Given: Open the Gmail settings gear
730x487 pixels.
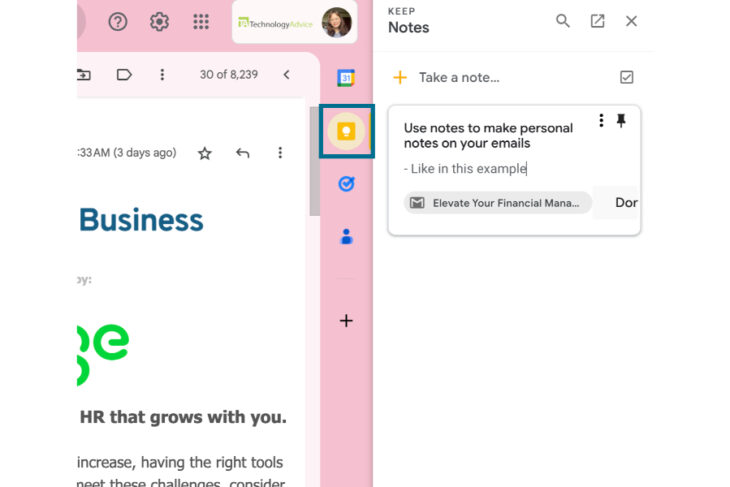Looking at the screenshot, I should tap(159, 21).
